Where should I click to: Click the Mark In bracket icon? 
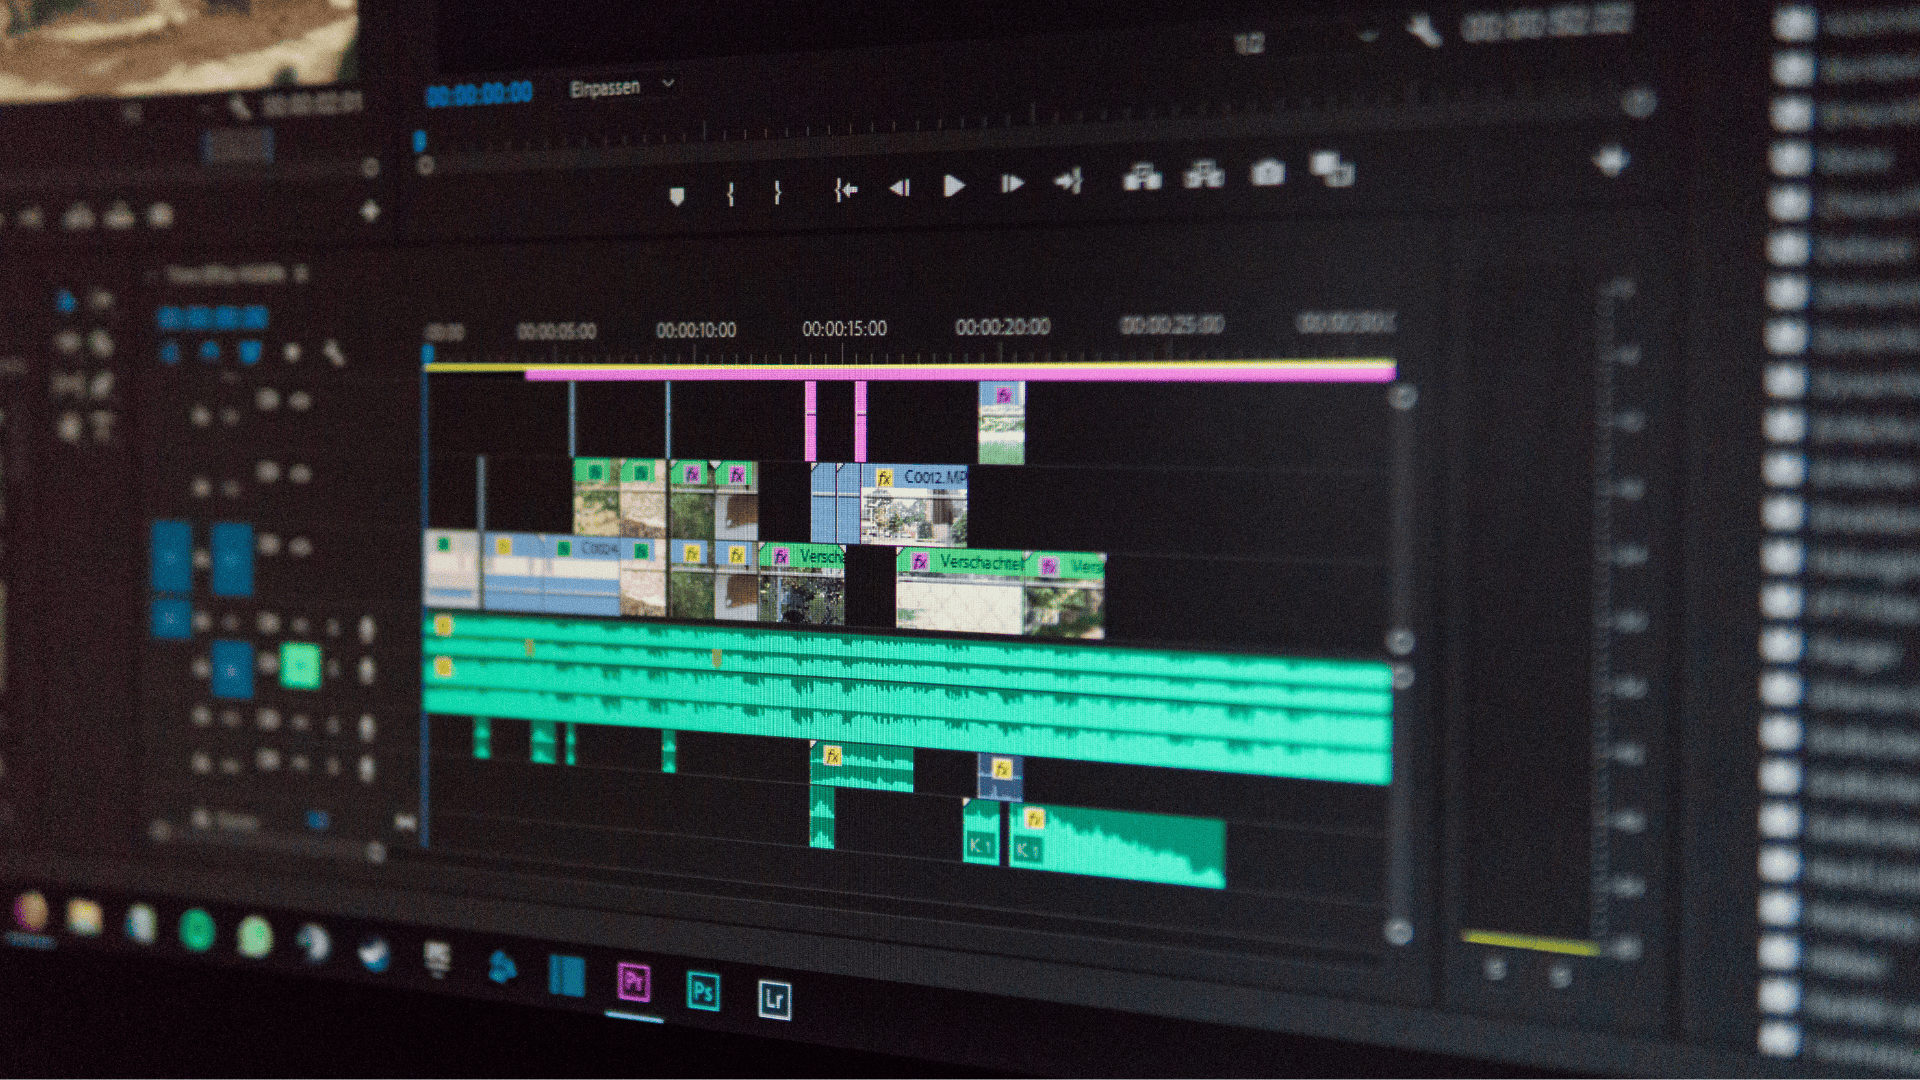point(731,193)
